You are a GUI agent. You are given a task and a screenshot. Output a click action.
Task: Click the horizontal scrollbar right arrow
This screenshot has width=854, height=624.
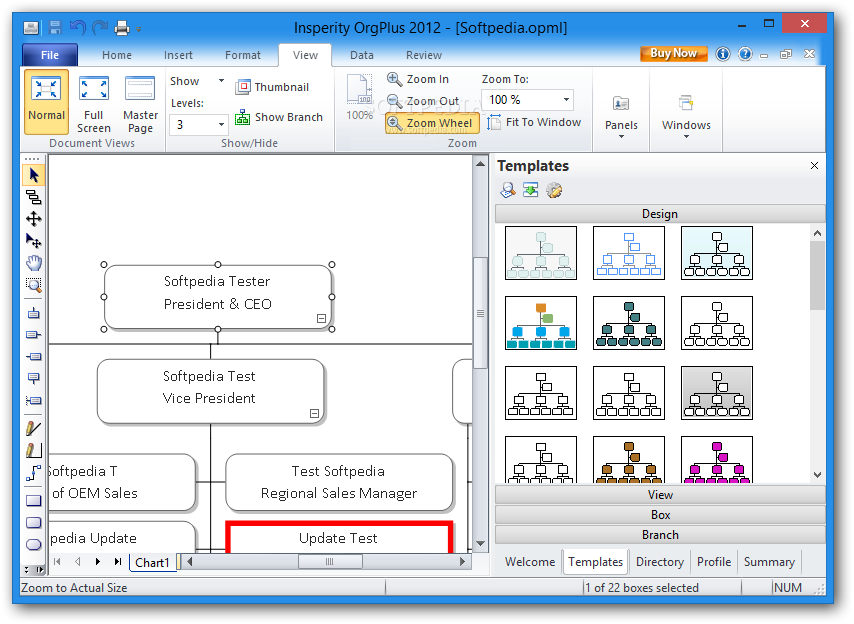pyautogui.click(x=462, y=561)
